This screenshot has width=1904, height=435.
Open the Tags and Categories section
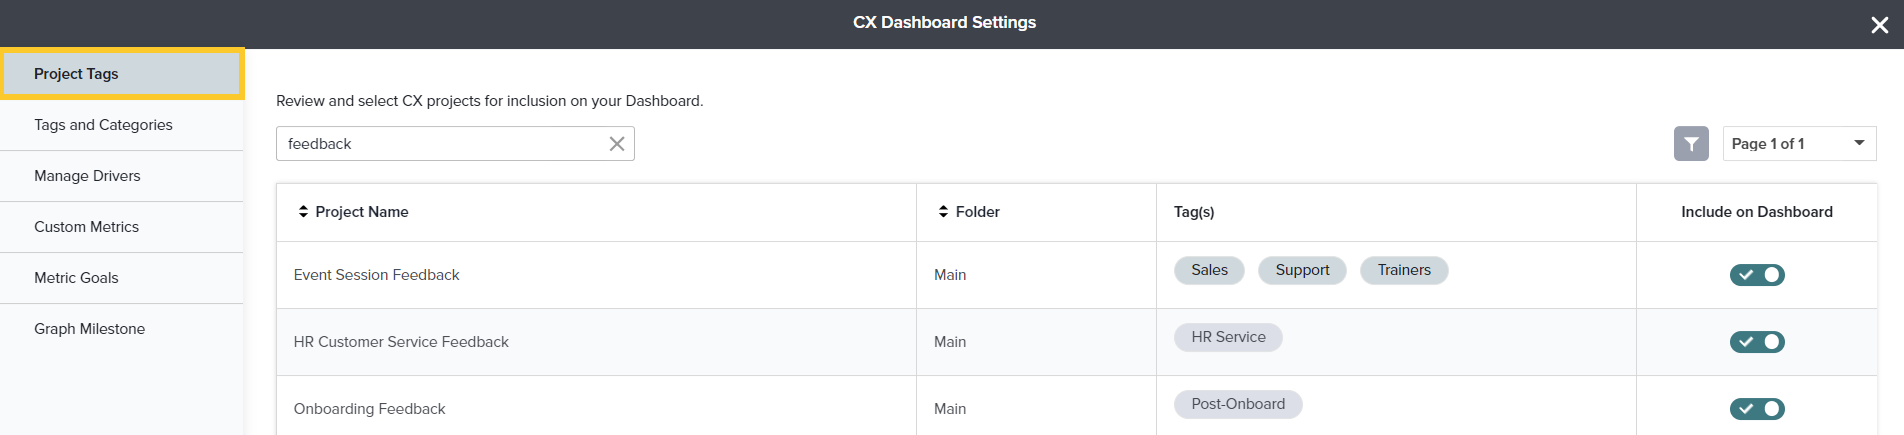tap(103, 125)
